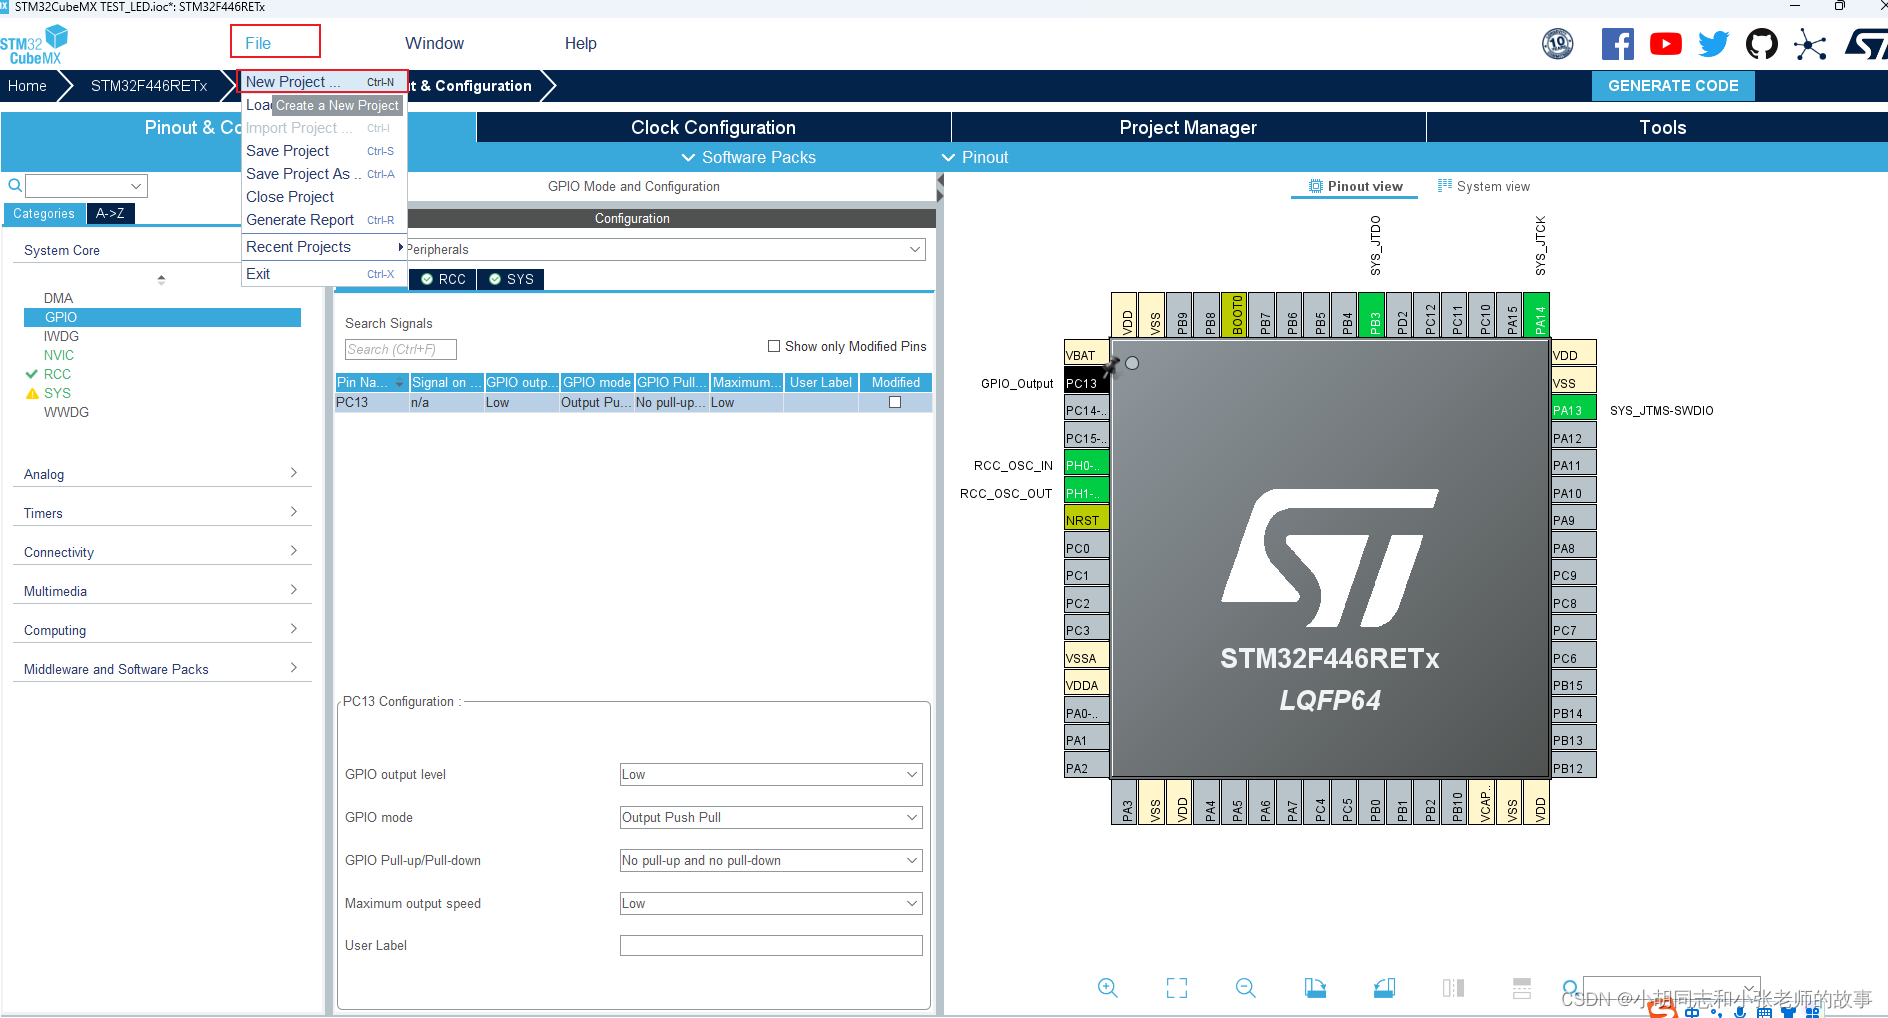Open the ST GitHub icon
The image size is (1888, 1018).
tap(1762, 44)
